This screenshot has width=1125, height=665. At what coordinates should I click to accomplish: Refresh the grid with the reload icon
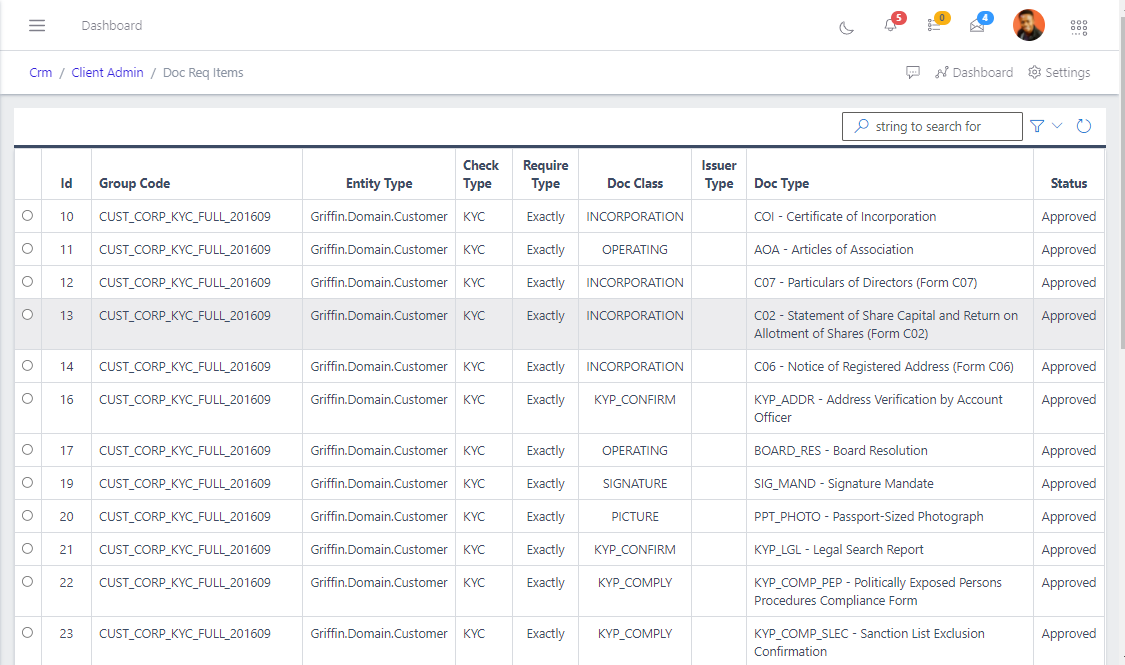(x=1084, y=126)
